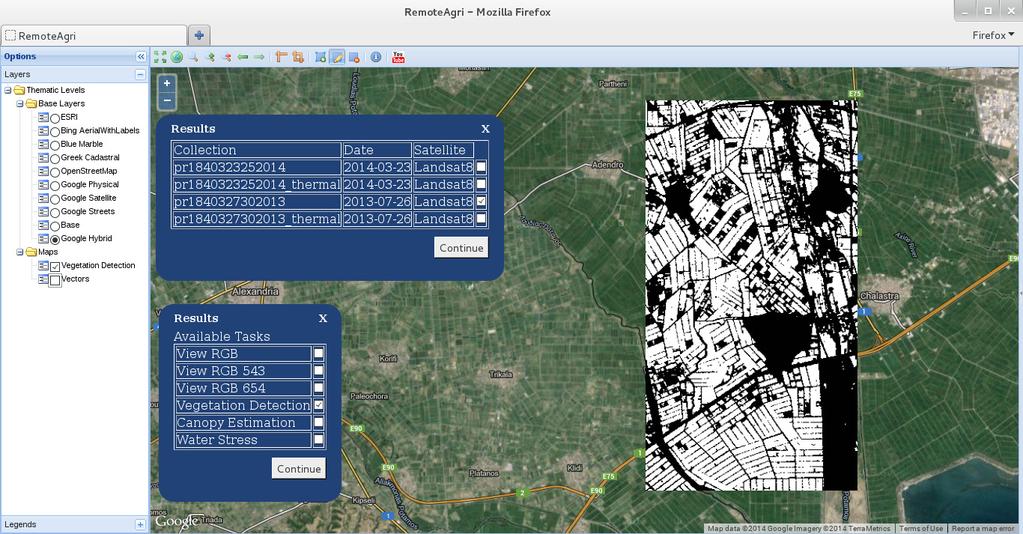
Task: Toggle the pencil edit feature tool
Action: (x=337, y=57)
